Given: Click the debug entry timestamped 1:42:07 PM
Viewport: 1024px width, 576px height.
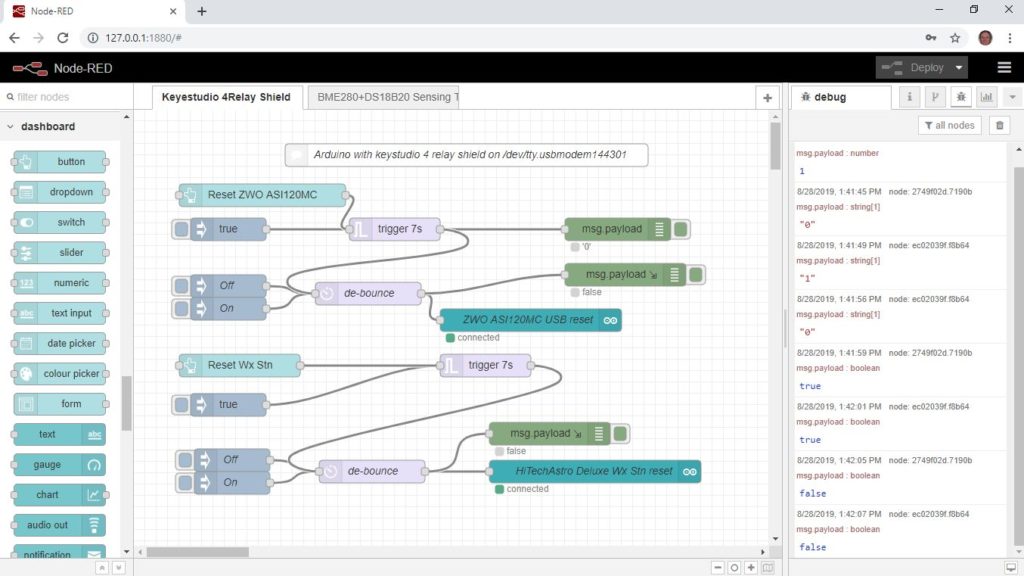Looking at the screenshot, I should point(900,531).
